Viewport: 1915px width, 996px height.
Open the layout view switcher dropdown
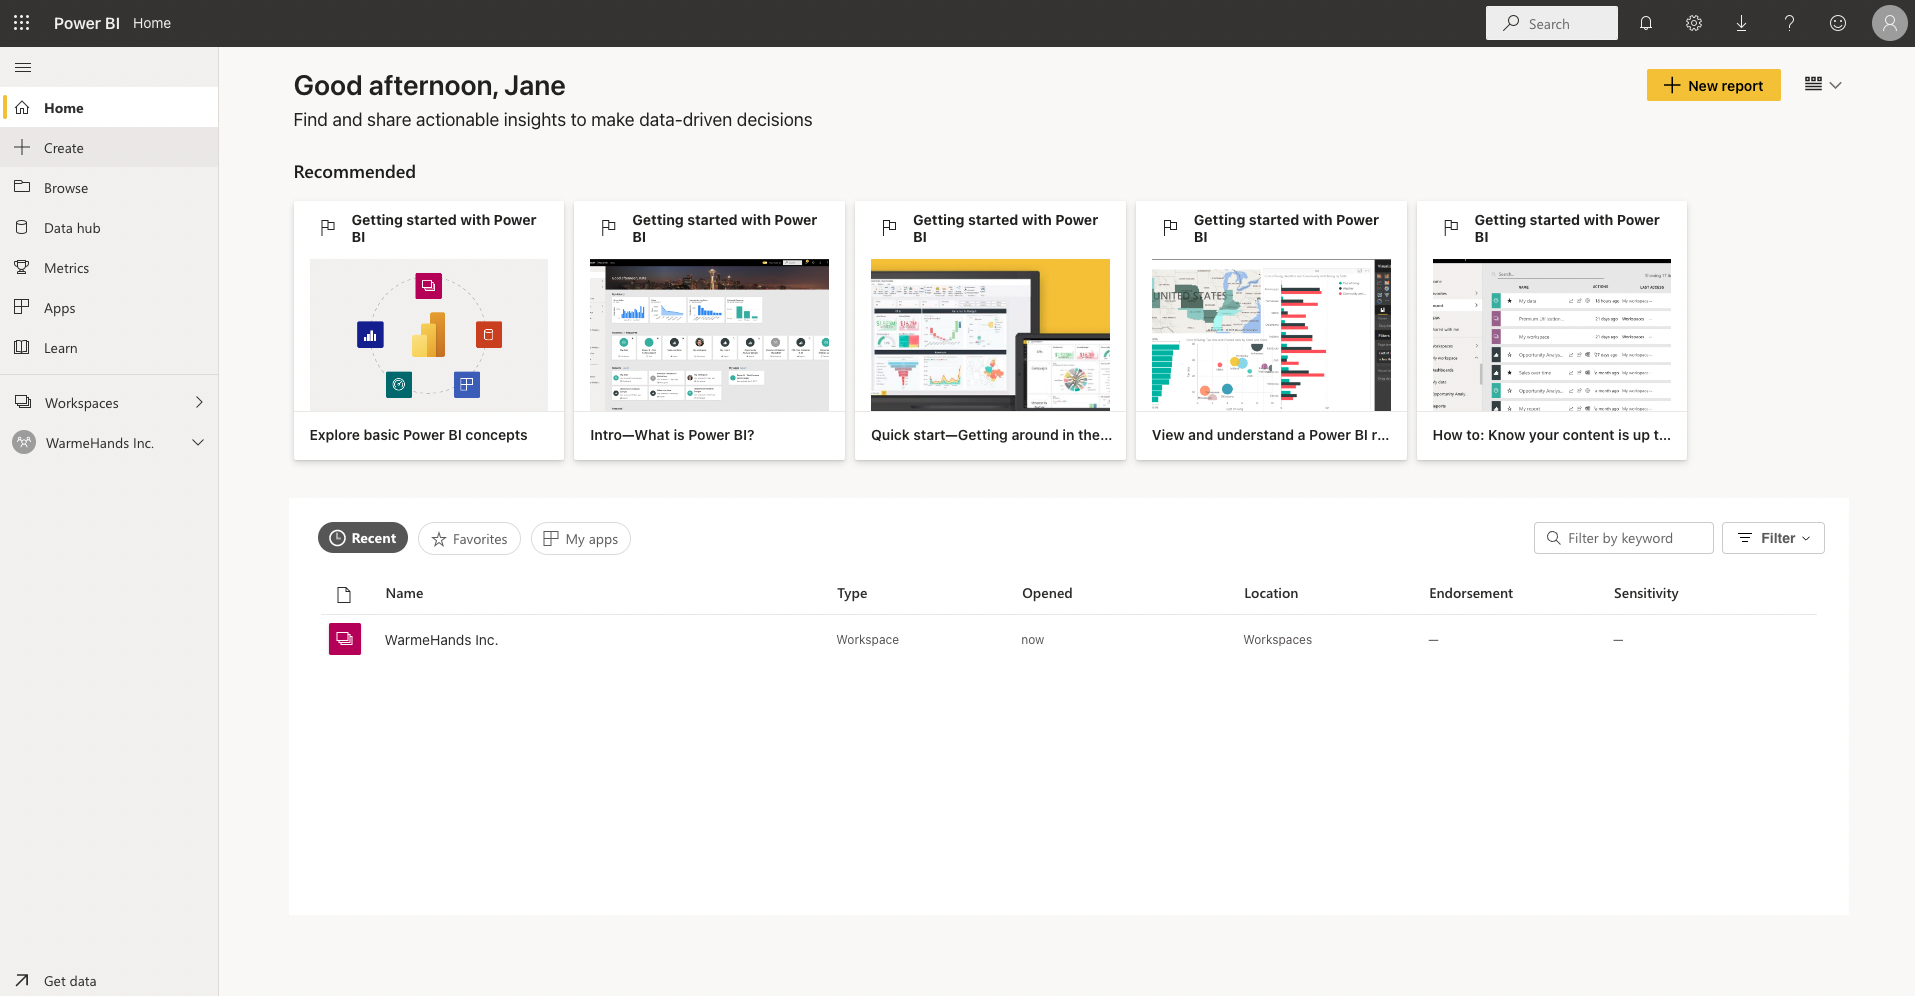[1822, 85]
